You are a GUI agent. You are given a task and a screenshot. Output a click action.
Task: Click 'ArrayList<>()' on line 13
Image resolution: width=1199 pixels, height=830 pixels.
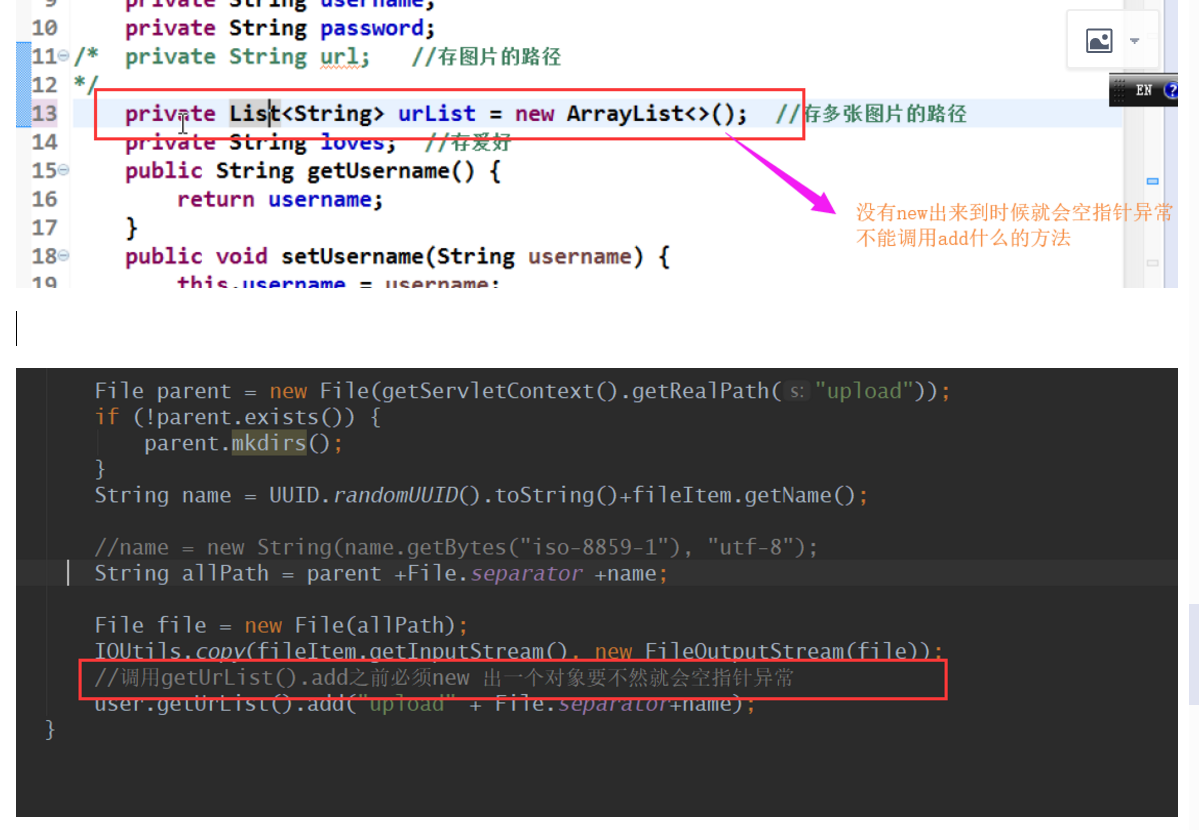click(650, 113)
